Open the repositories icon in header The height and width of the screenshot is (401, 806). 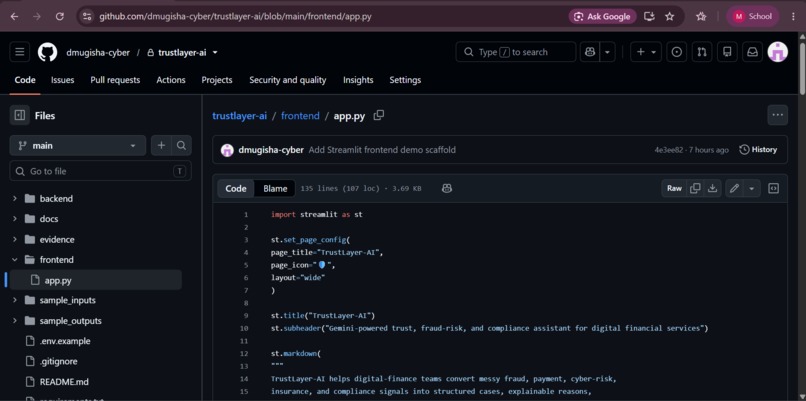point(727,52)
